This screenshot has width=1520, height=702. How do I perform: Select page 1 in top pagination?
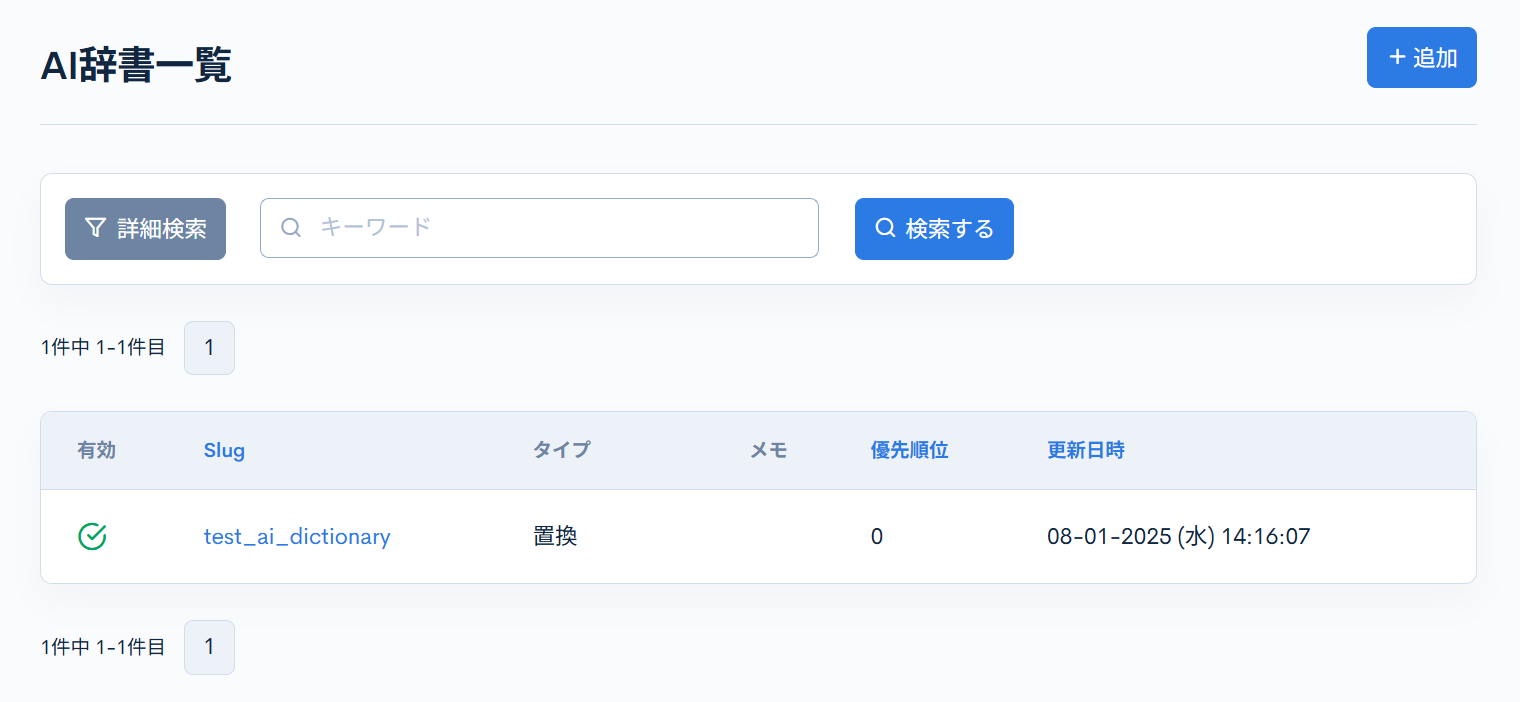(209, 348)
